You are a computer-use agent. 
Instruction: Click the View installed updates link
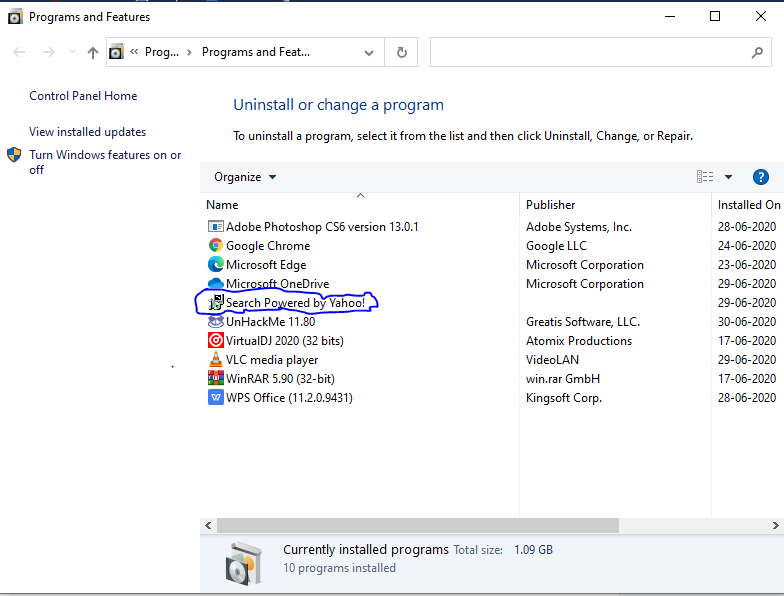(x=87, y=132)
